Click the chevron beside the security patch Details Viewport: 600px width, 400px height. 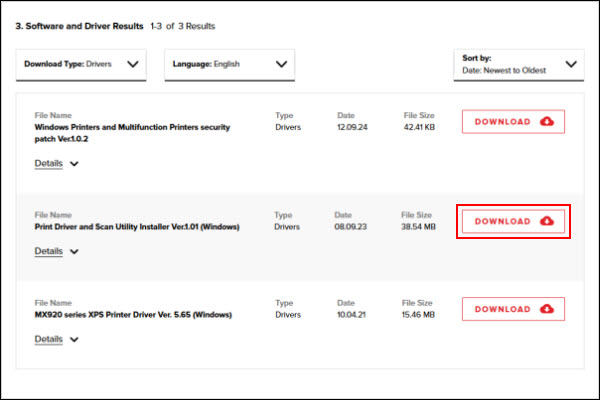[74, 164]
